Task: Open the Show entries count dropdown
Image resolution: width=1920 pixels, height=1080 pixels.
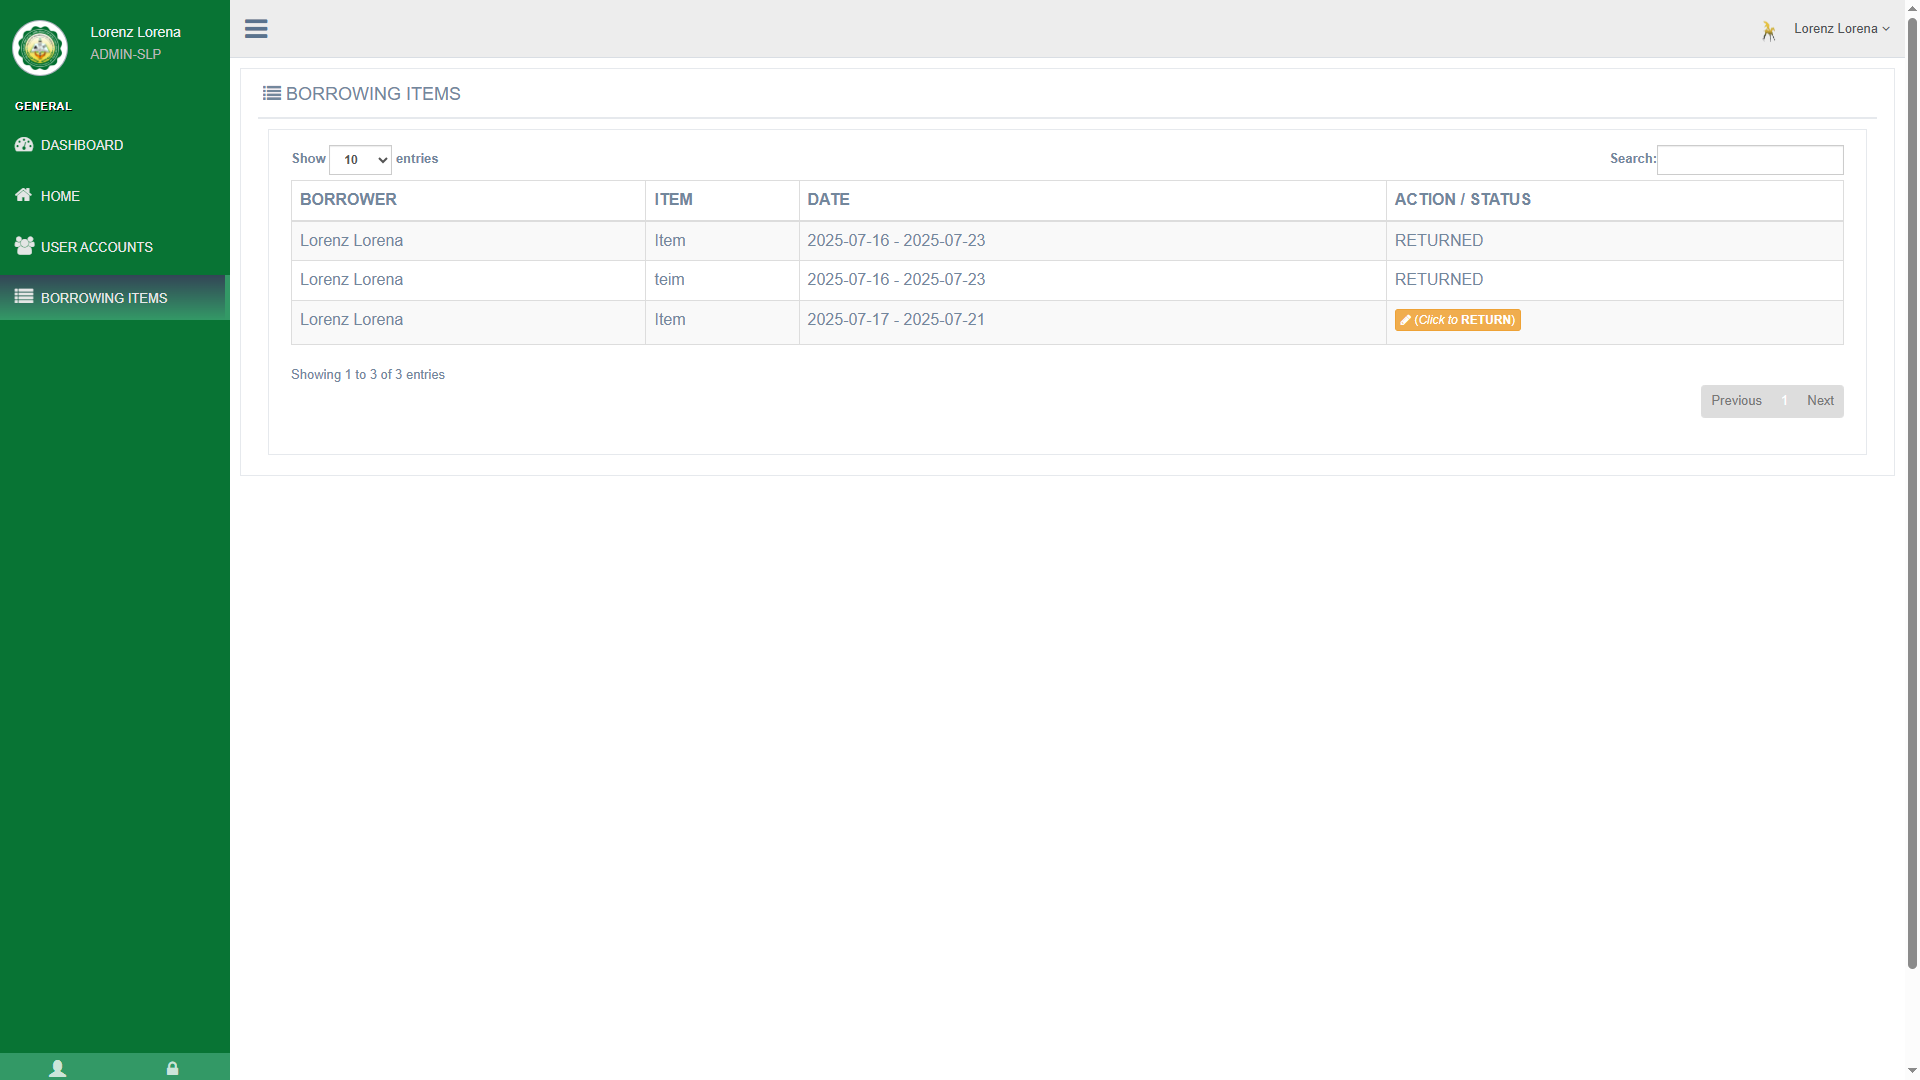Action: (360, 160)
